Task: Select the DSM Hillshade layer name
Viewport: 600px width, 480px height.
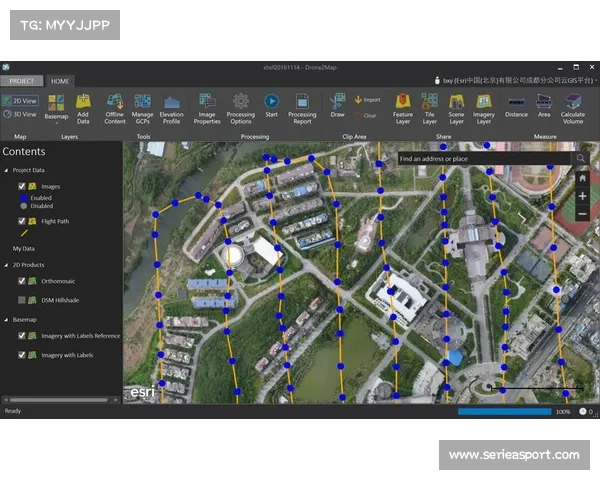Action: click(60, 300)
